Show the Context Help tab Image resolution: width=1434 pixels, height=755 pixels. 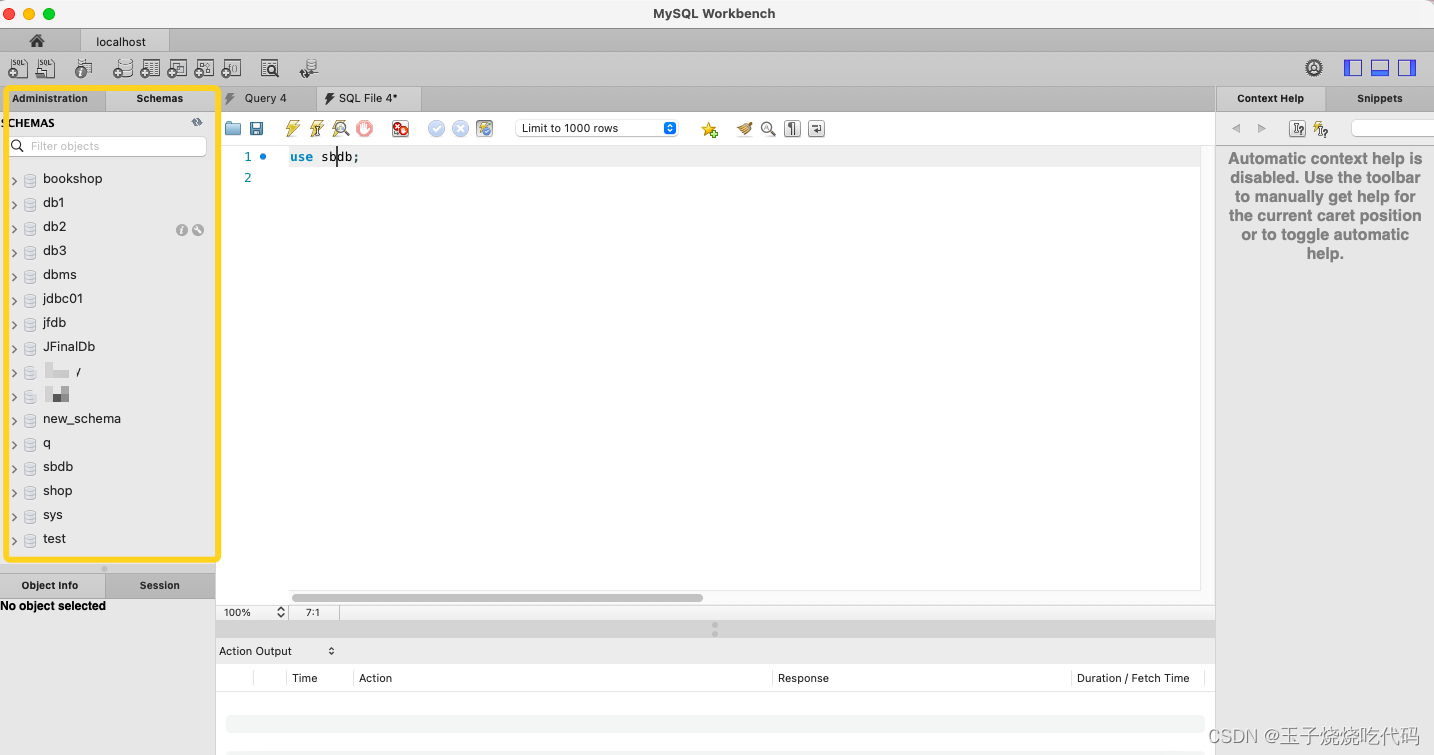[1270, 98]
